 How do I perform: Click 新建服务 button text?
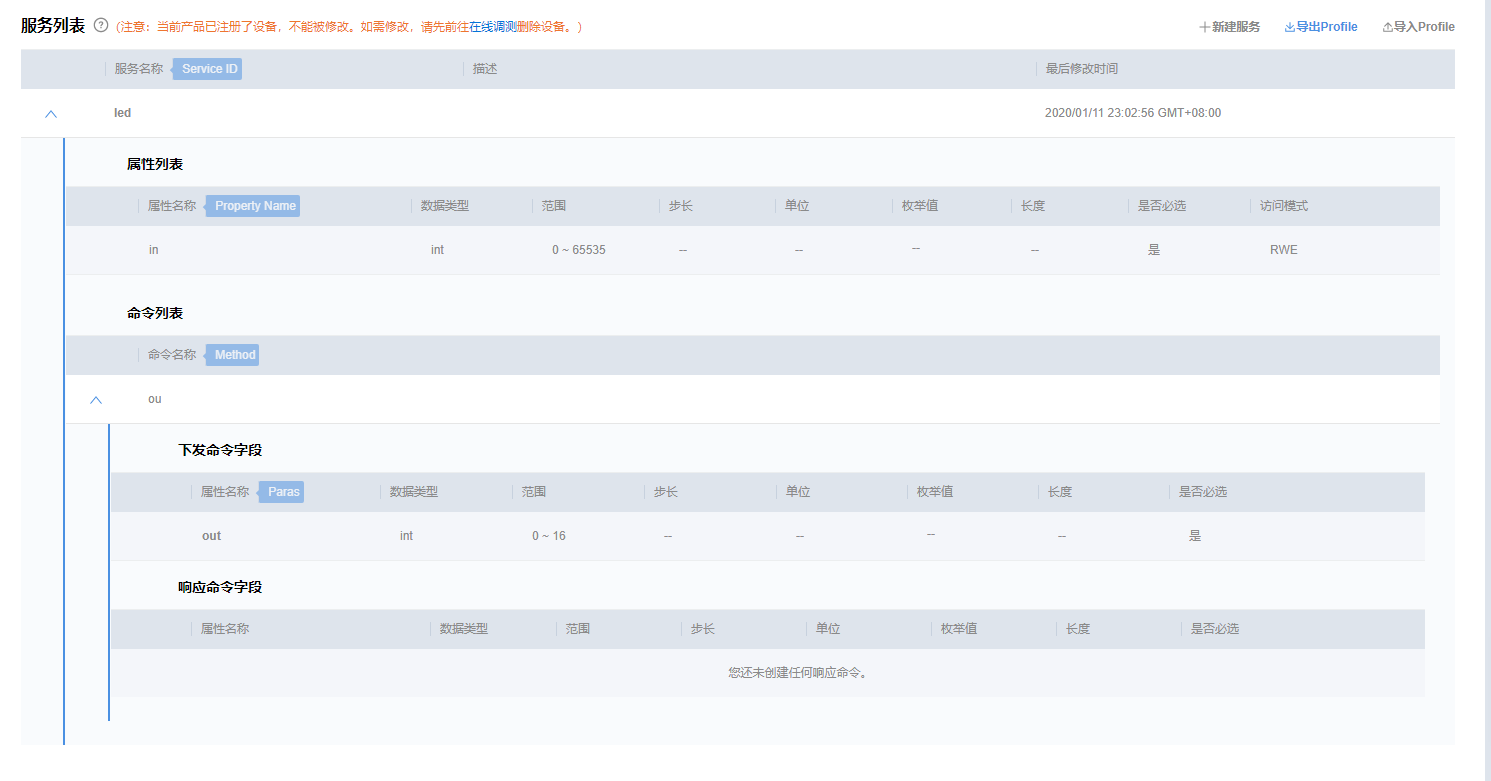(x=1236, y=27)
